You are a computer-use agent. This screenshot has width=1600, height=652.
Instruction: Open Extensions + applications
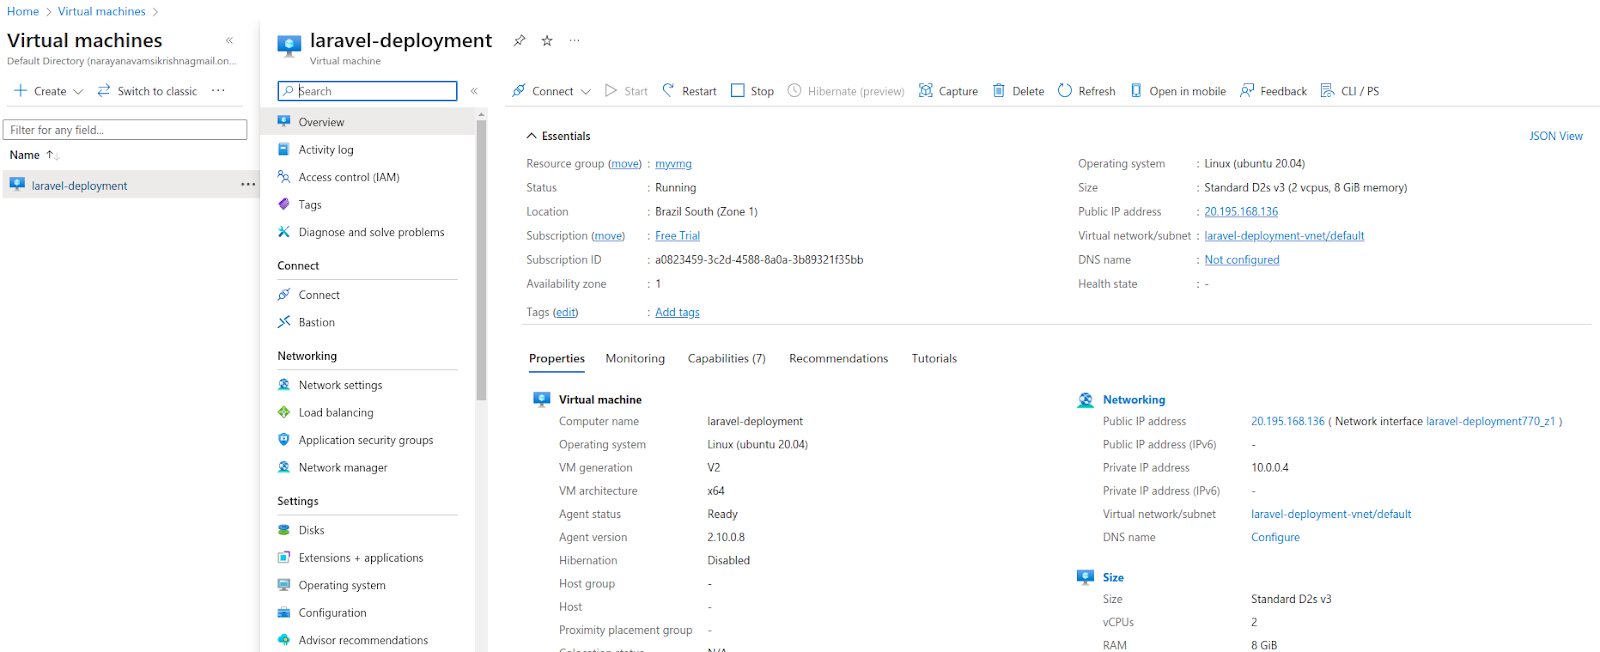[361, 558]
